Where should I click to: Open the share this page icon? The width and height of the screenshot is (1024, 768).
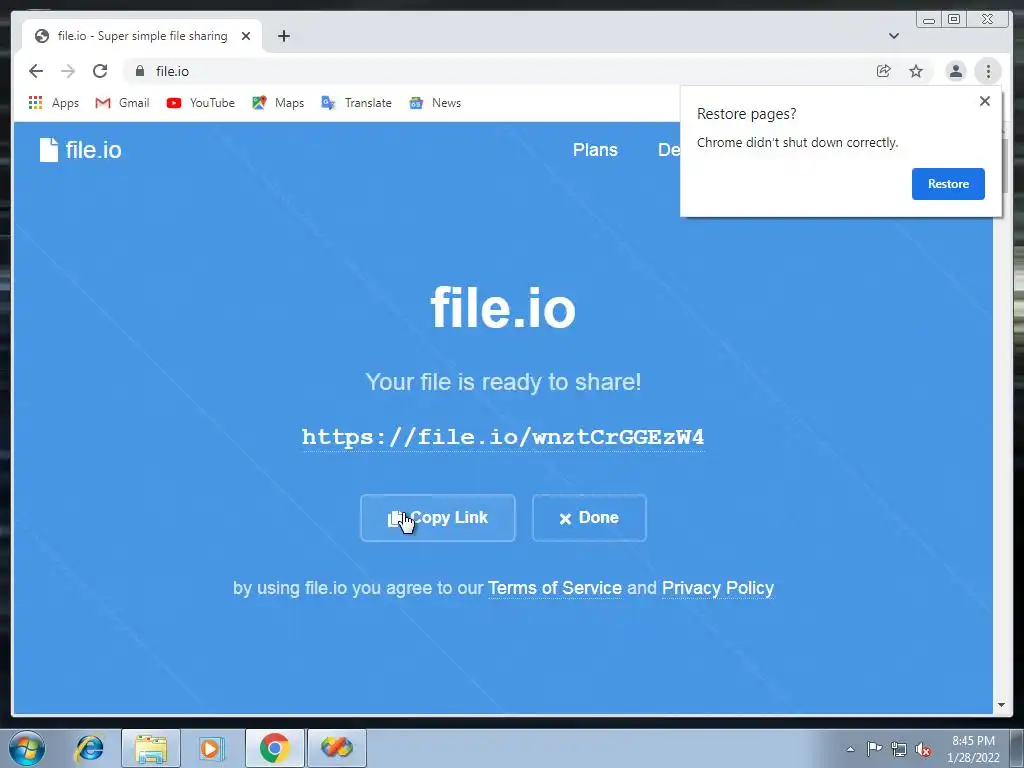pos(884,71)
